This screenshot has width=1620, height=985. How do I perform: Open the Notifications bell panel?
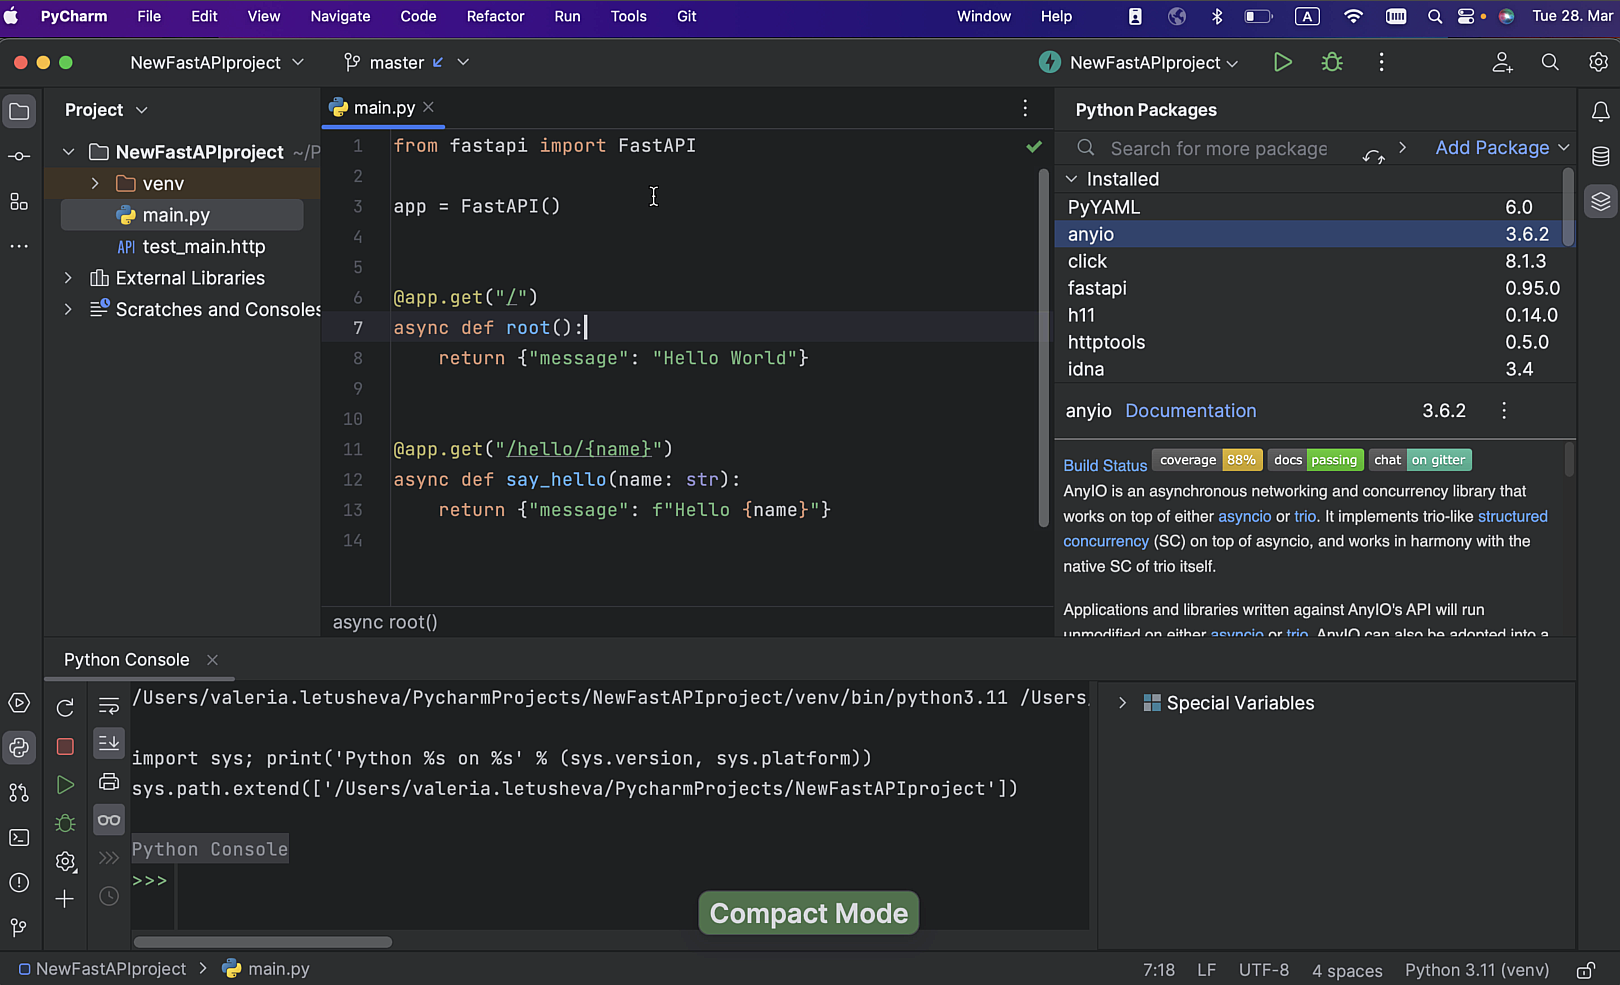pyautogui.click(x=1600, y=112)
